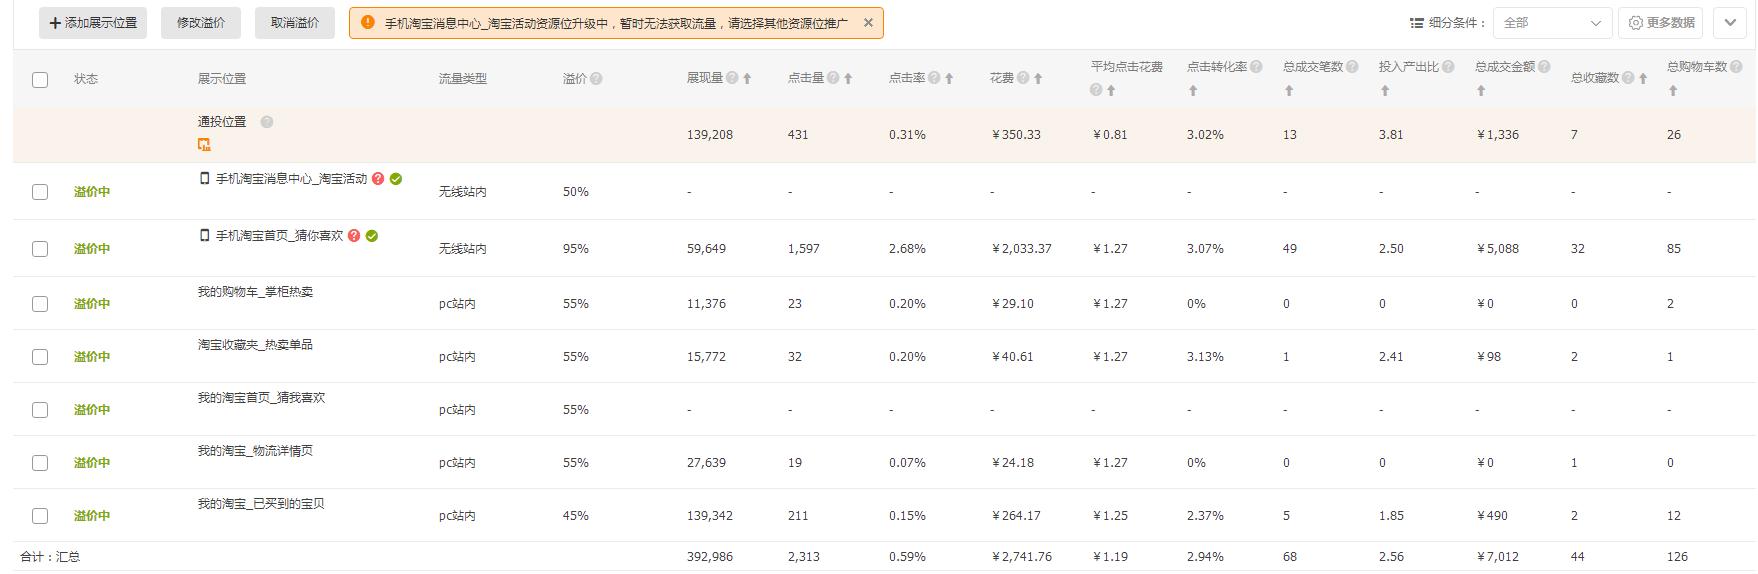
Task: Sort by 总收藏数 using its arrow
Action: [1643, 78]
